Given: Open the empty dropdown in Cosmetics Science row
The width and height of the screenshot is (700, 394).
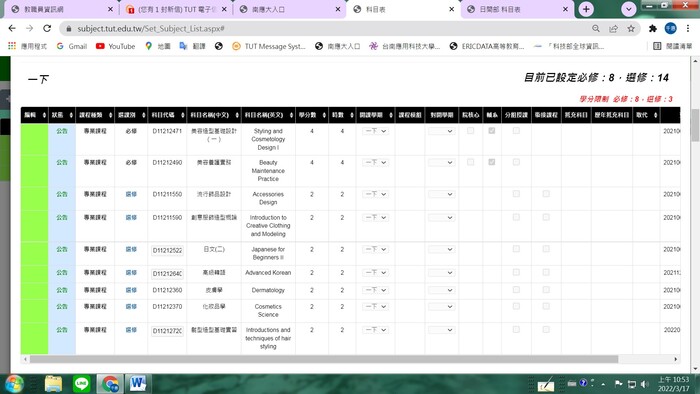Looking at the screenshot, I should tap(442, 307).
